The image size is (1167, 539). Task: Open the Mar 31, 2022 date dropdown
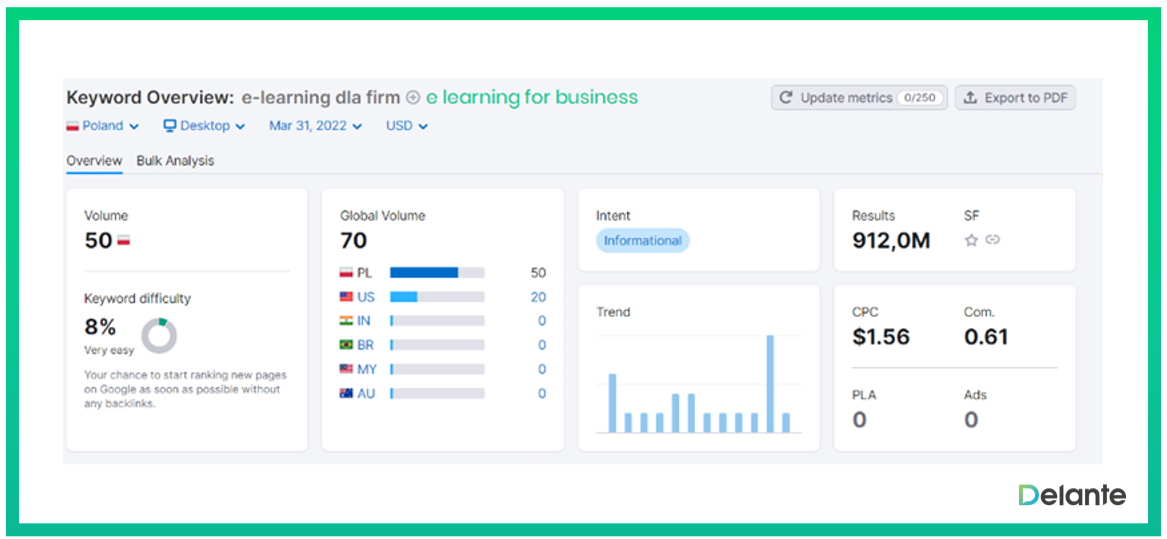tap(315, 126)
